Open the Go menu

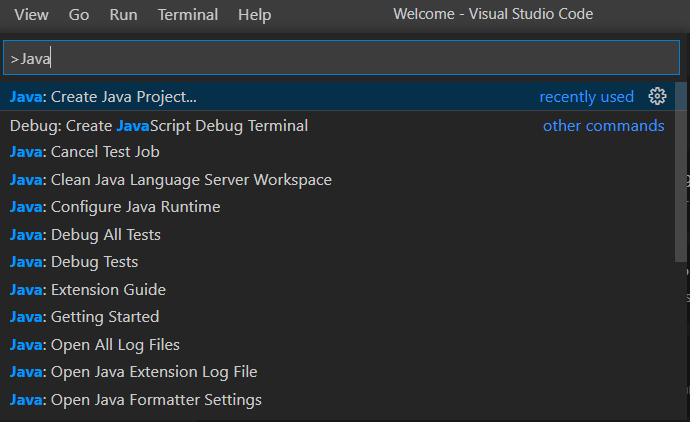79,15
